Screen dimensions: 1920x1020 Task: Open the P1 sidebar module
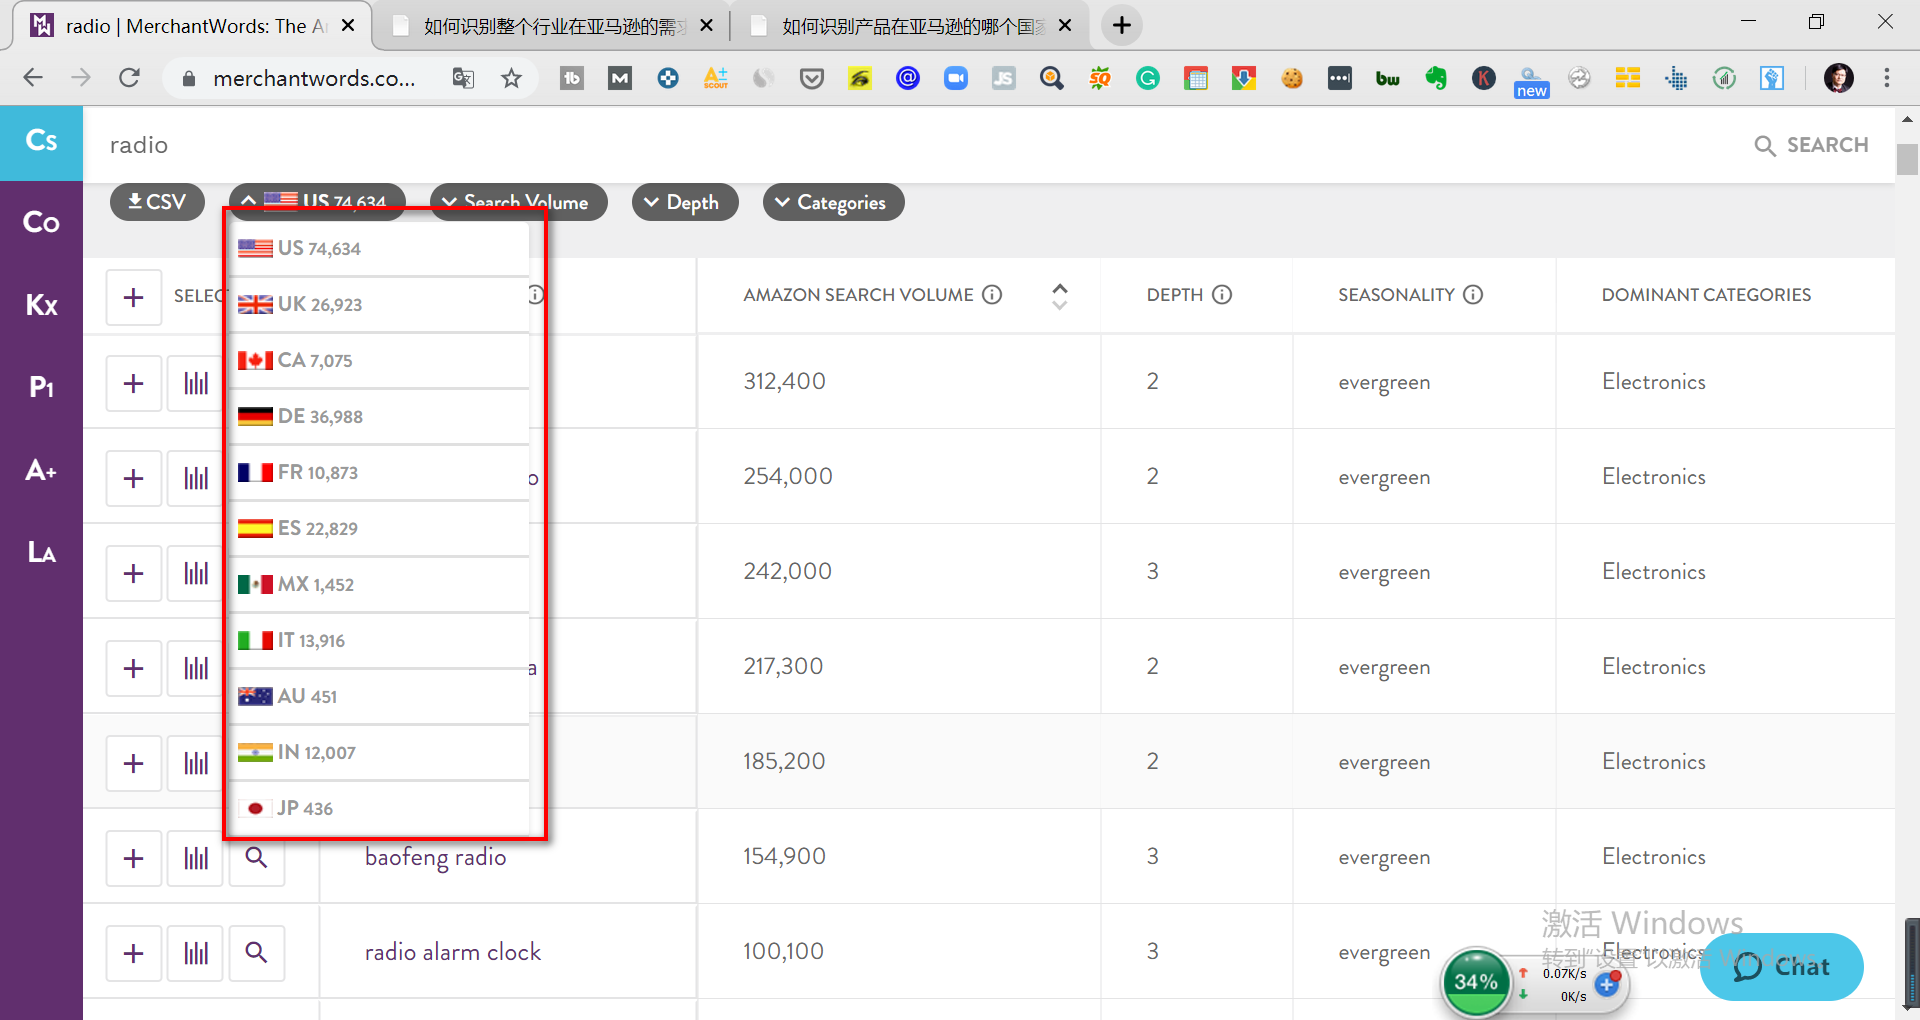click(x=41, y=387)
